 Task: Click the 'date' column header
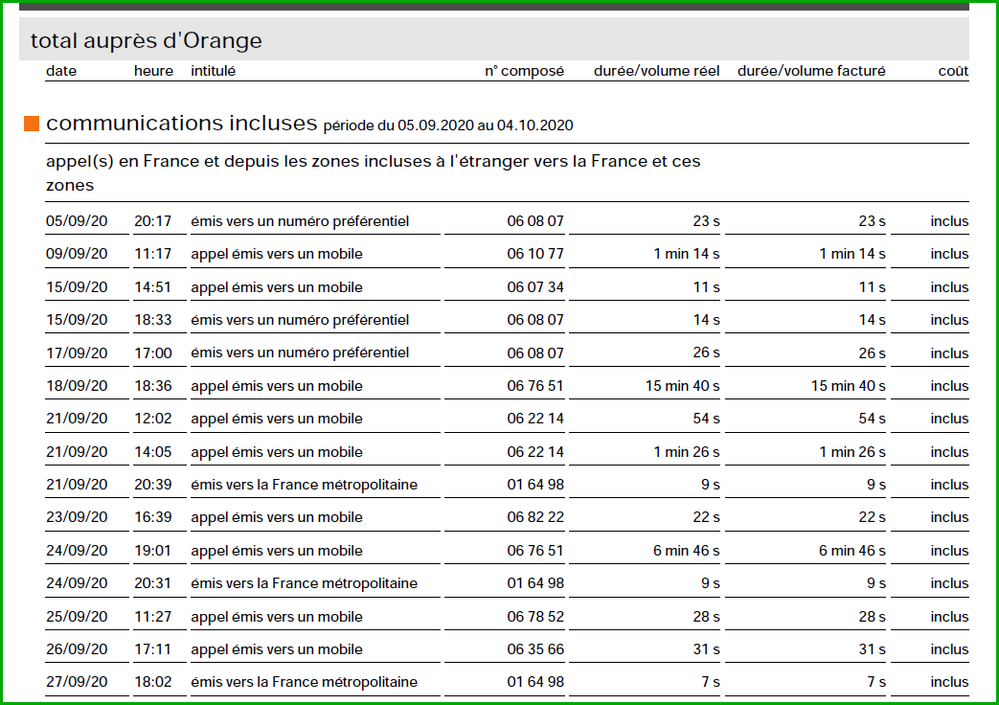tap(61, 71)
